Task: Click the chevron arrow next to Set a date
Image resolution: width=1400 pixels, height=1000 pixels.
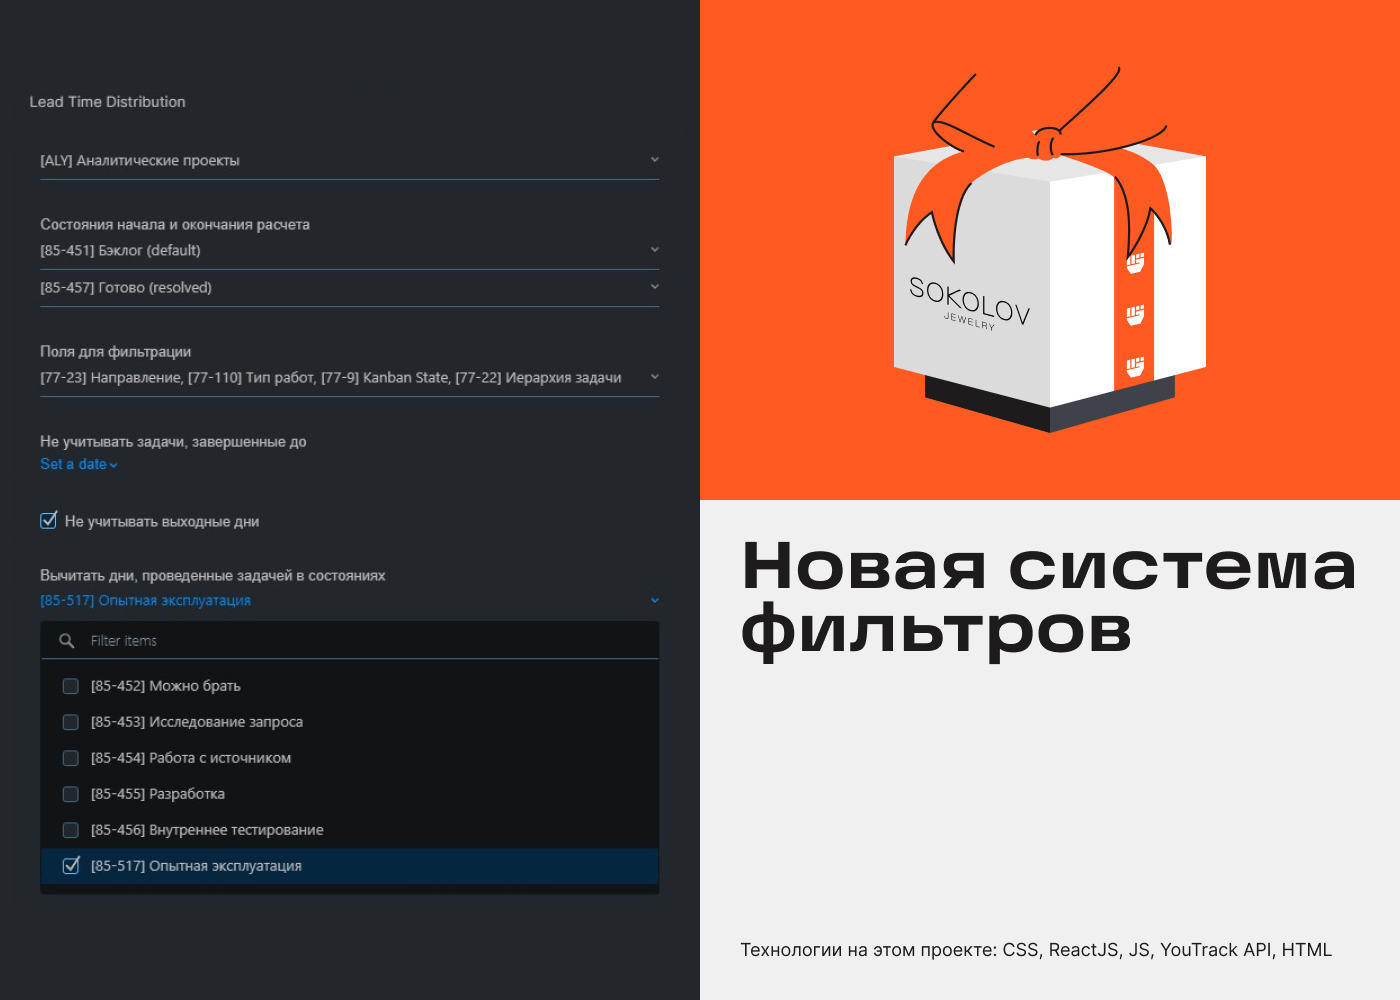Action: 114,465
